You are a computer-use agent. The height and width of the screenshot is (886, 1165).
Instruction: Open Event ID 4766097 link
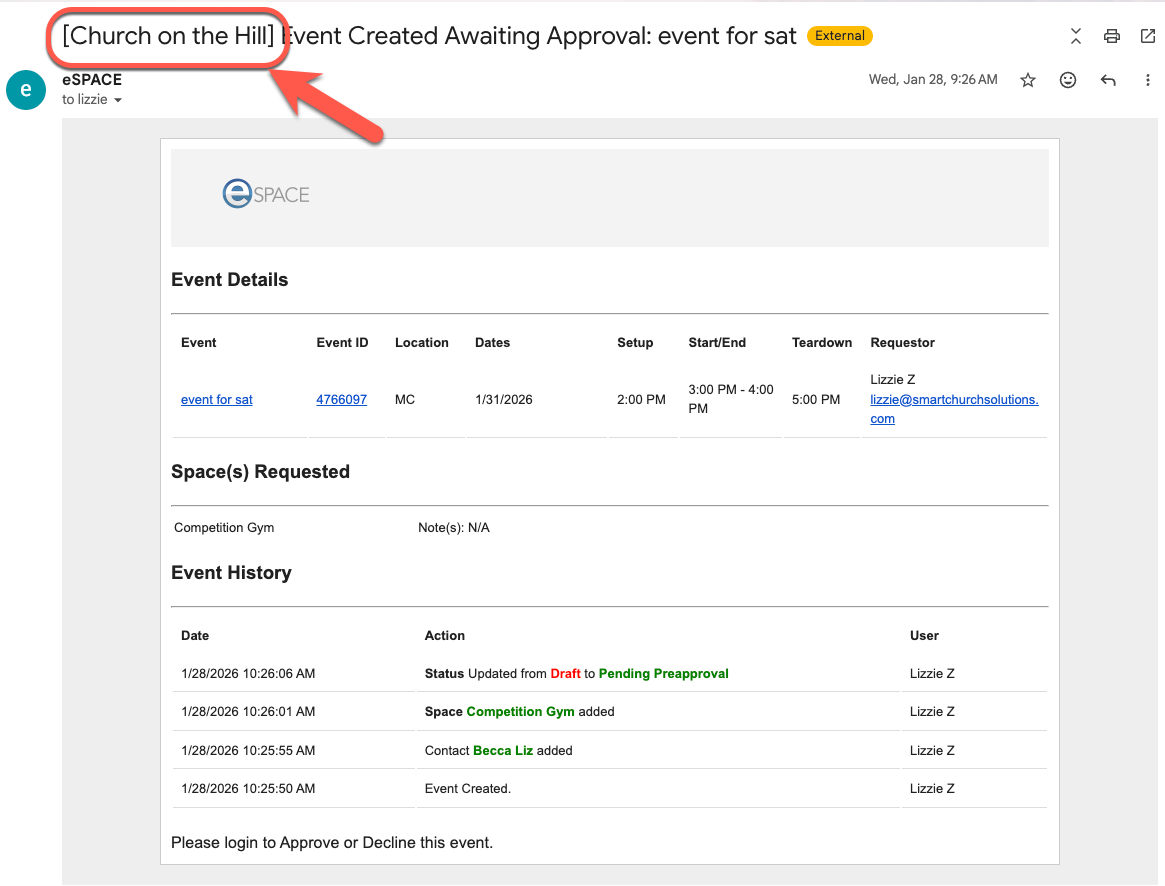[x=341, y=399]
